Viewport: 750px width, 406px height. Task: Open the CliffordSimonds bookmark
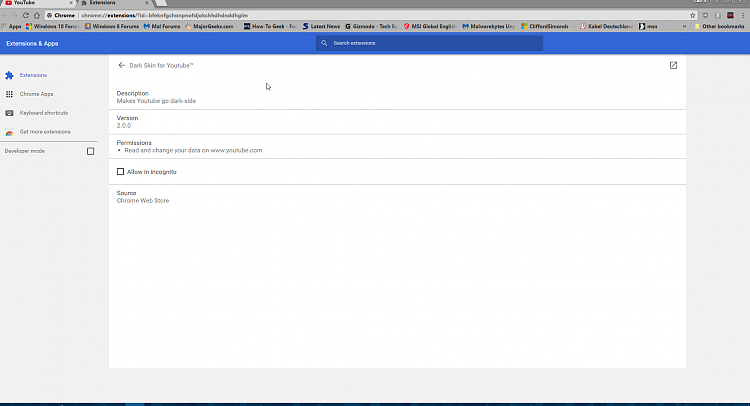tap(547, 26)
